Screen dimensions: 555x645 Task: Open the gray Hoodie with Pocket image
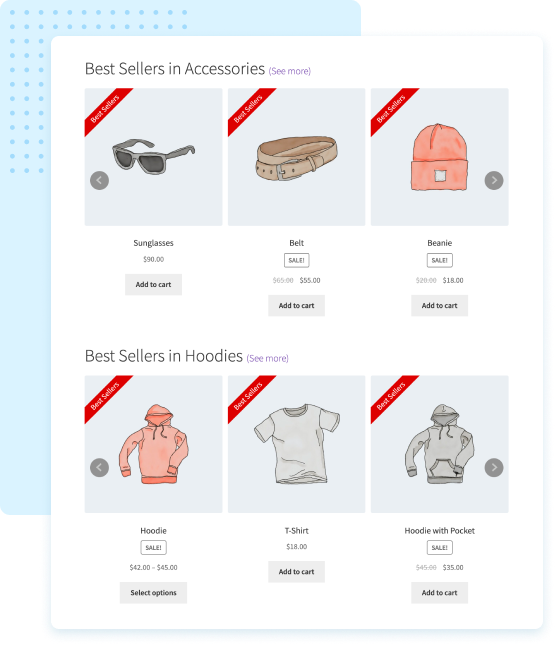click(x=439, y=444)
